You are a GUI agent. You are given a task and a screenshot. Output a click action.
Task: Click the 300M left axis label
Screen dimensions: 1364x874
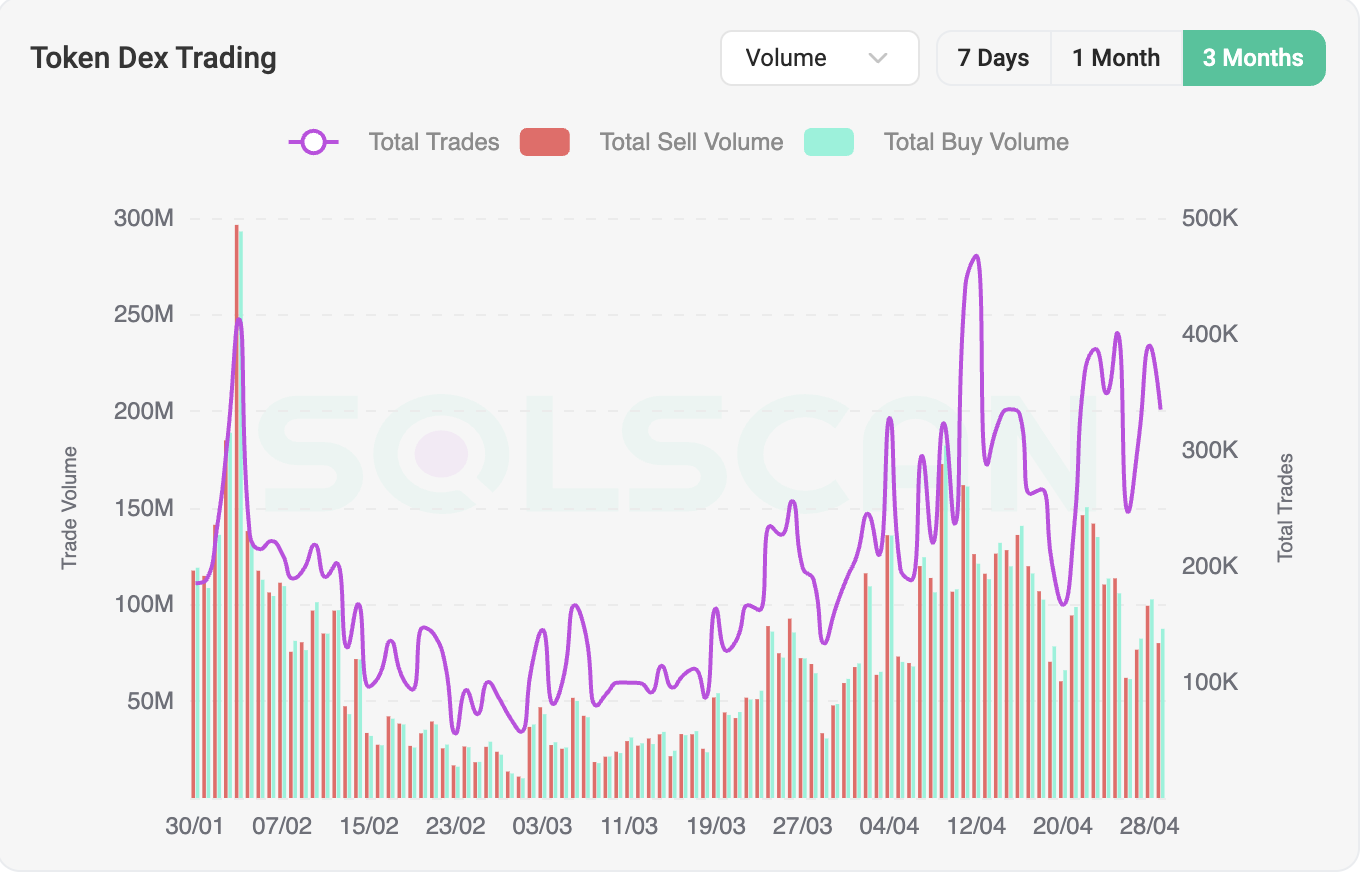[x=144, y=218]
